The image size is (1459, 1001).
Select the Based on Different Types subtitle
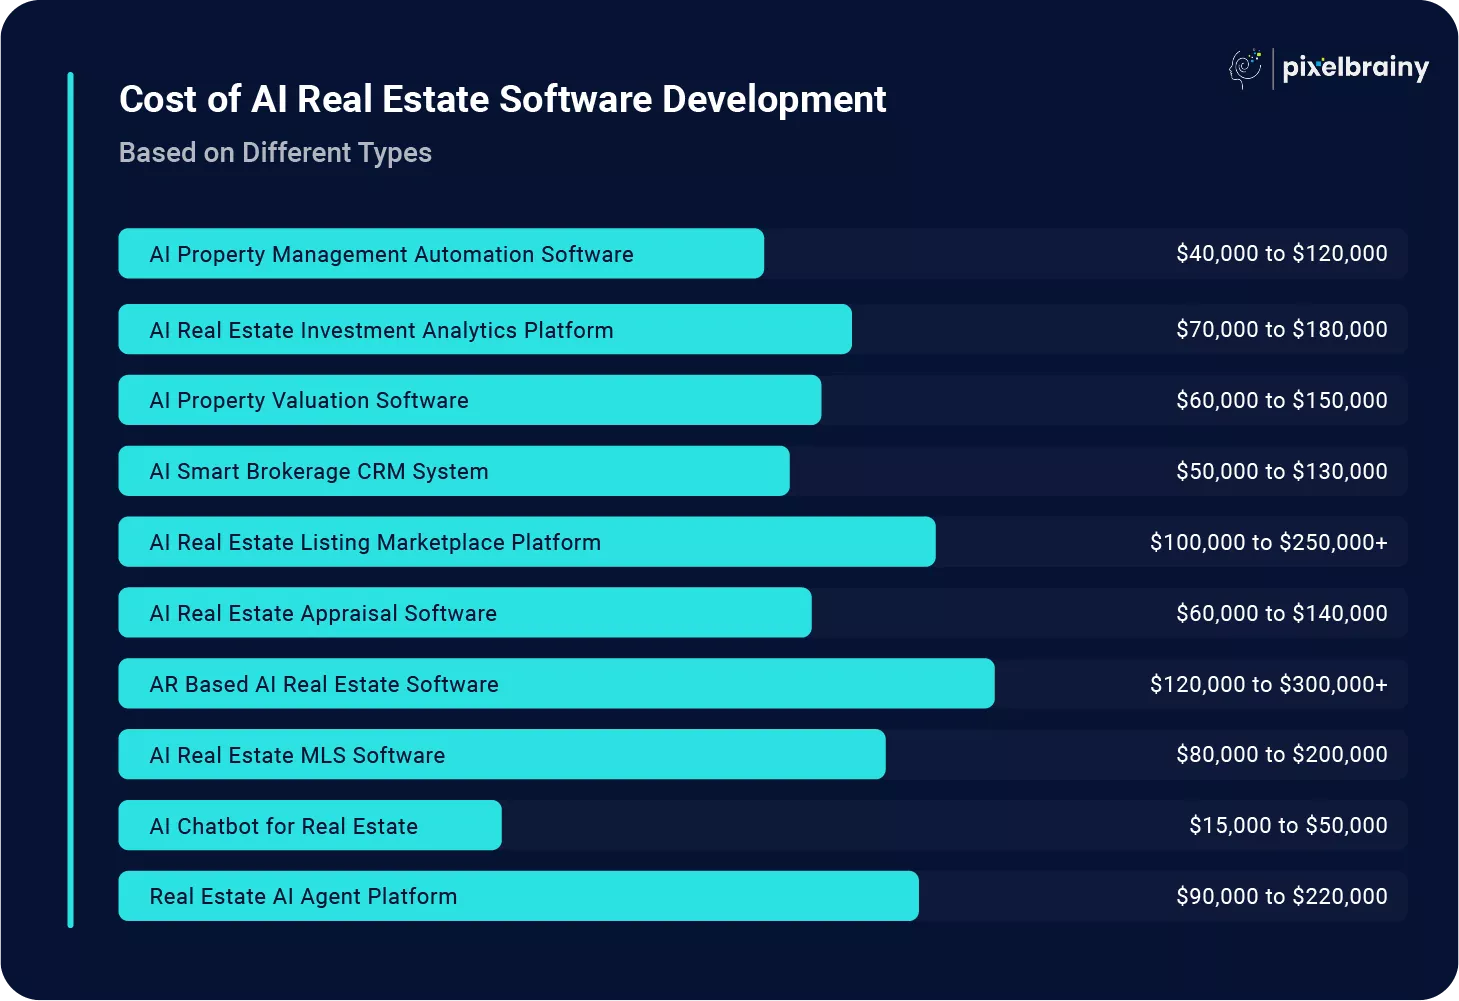275,153
